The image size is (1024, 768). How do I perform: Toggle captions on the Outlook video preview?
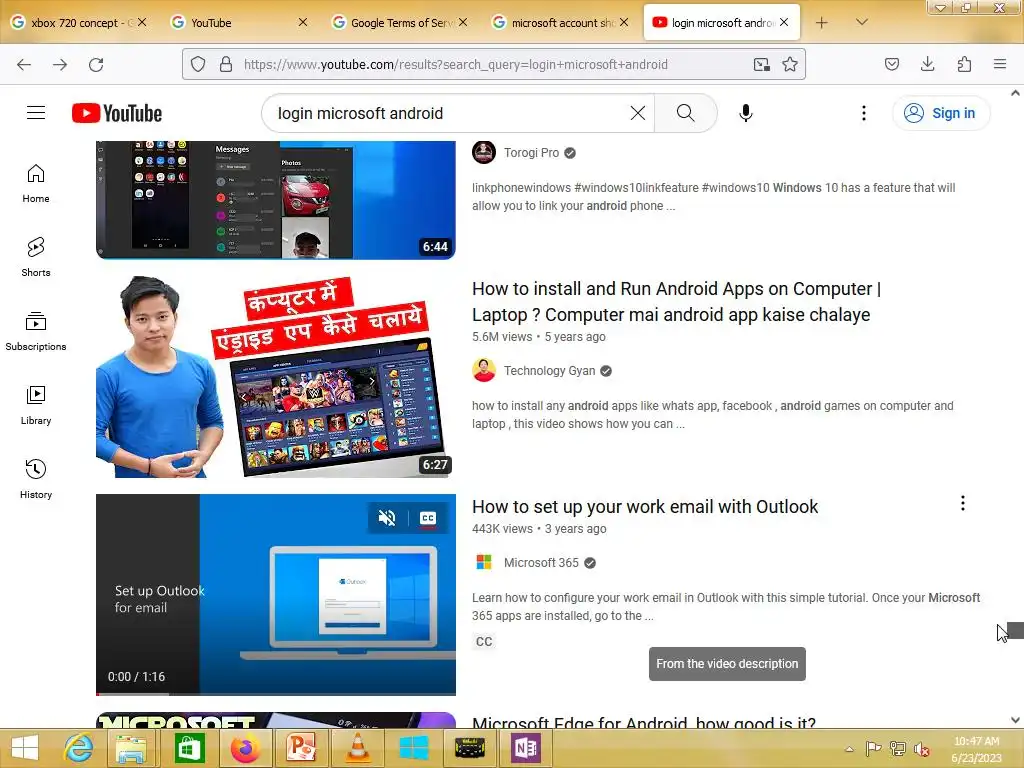click(428, 518)
